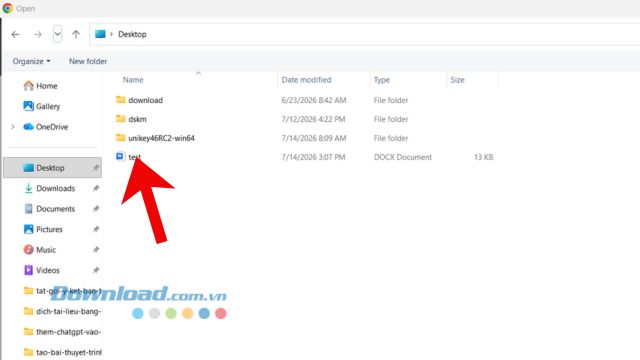Screen dimensions: 640x360
Task: Click Desktop in the address bar
Action: [x=132, y=34]
